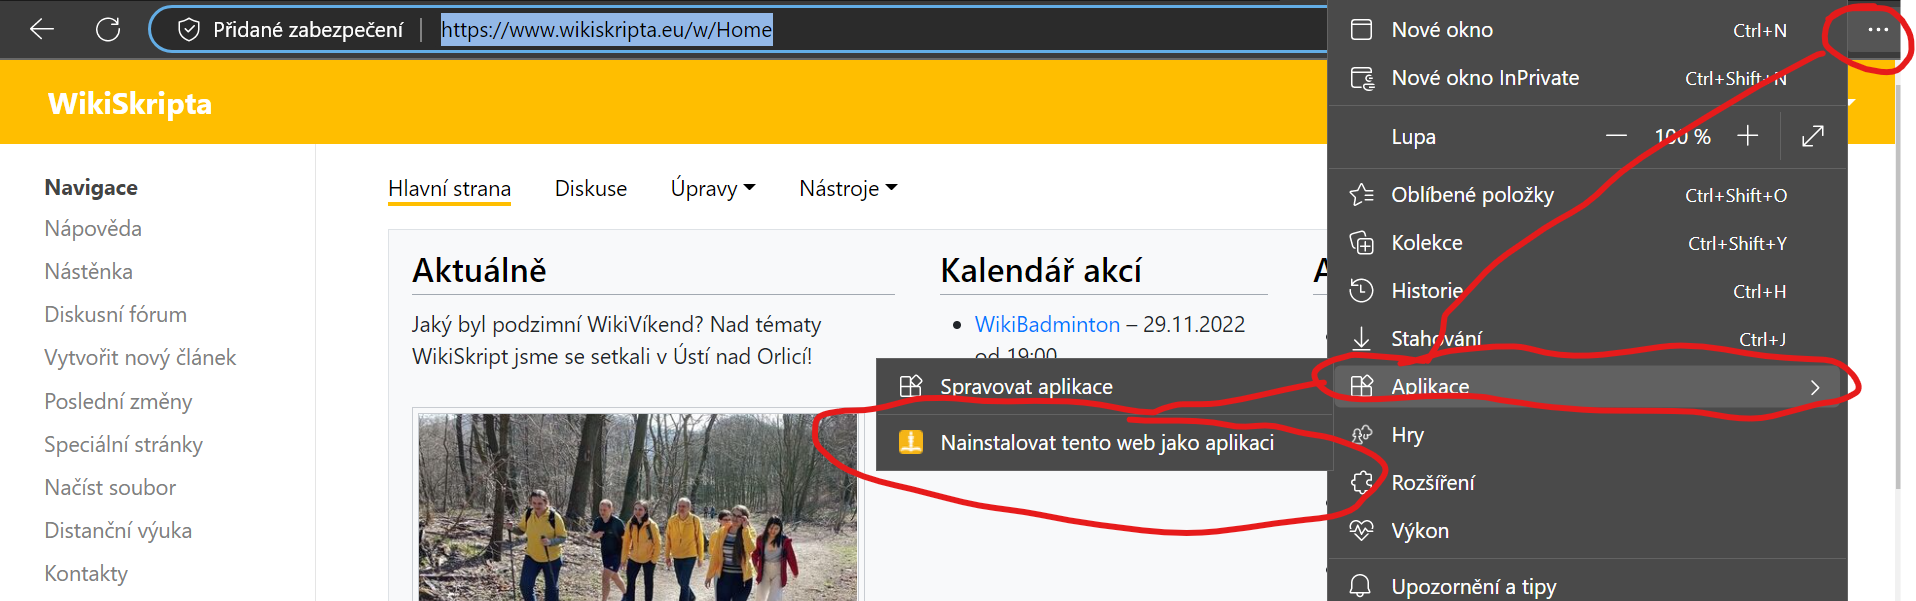Click the Kalendář akcí heading

pos(1041,270)
